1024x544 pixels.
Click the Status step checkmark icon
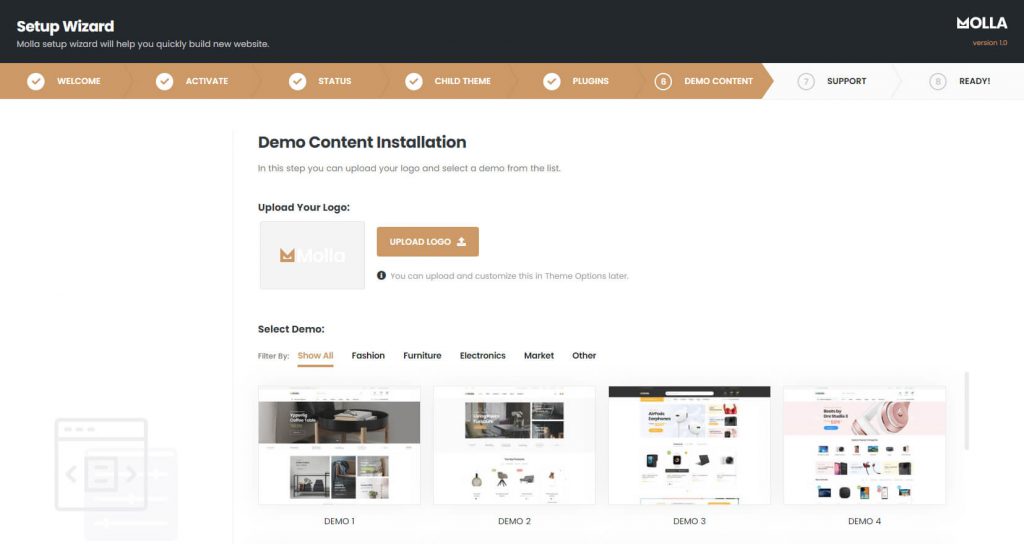click(x=297, y=81)
